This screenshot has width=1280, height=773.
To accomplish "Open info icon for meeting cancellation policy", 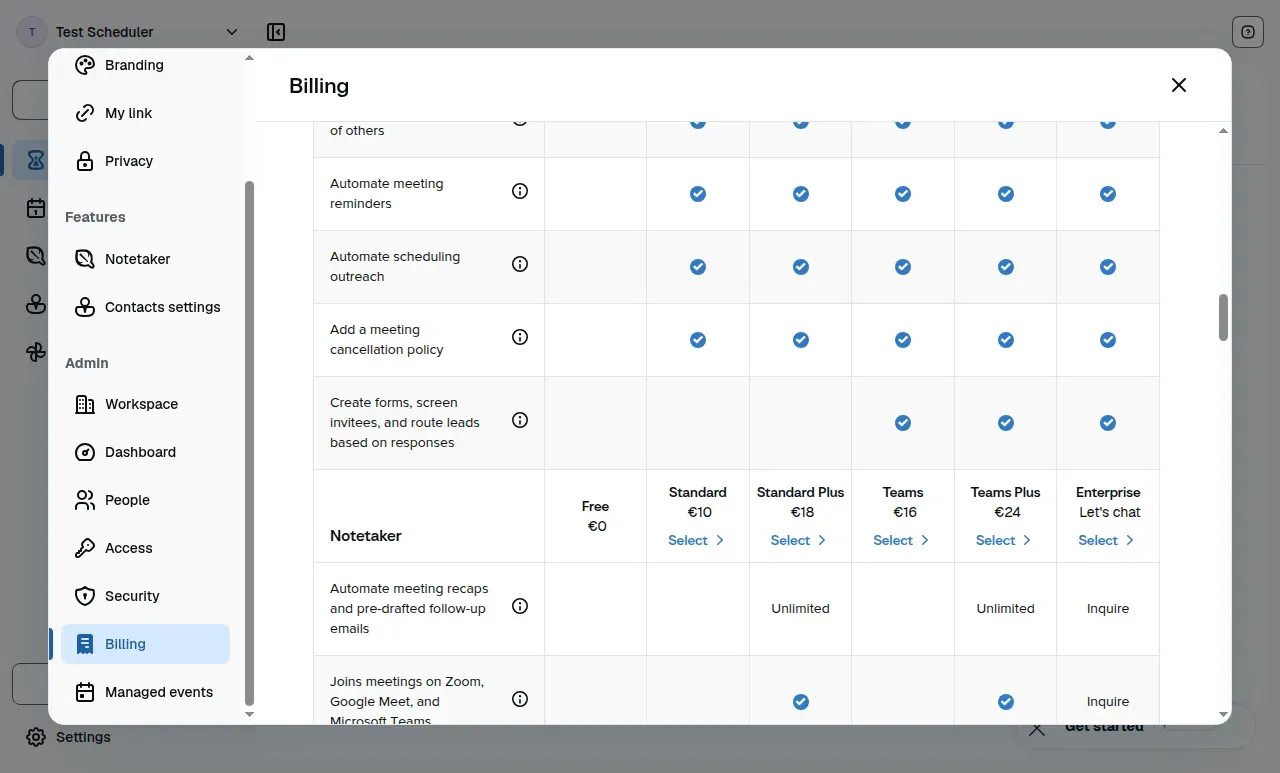I will (x=520, y=337).
